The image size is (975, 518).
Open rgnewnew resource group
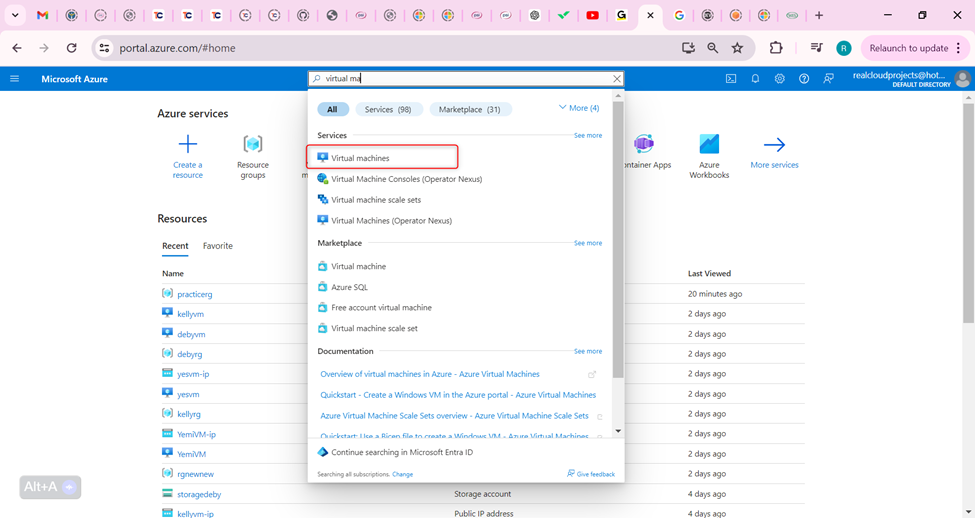195,474
